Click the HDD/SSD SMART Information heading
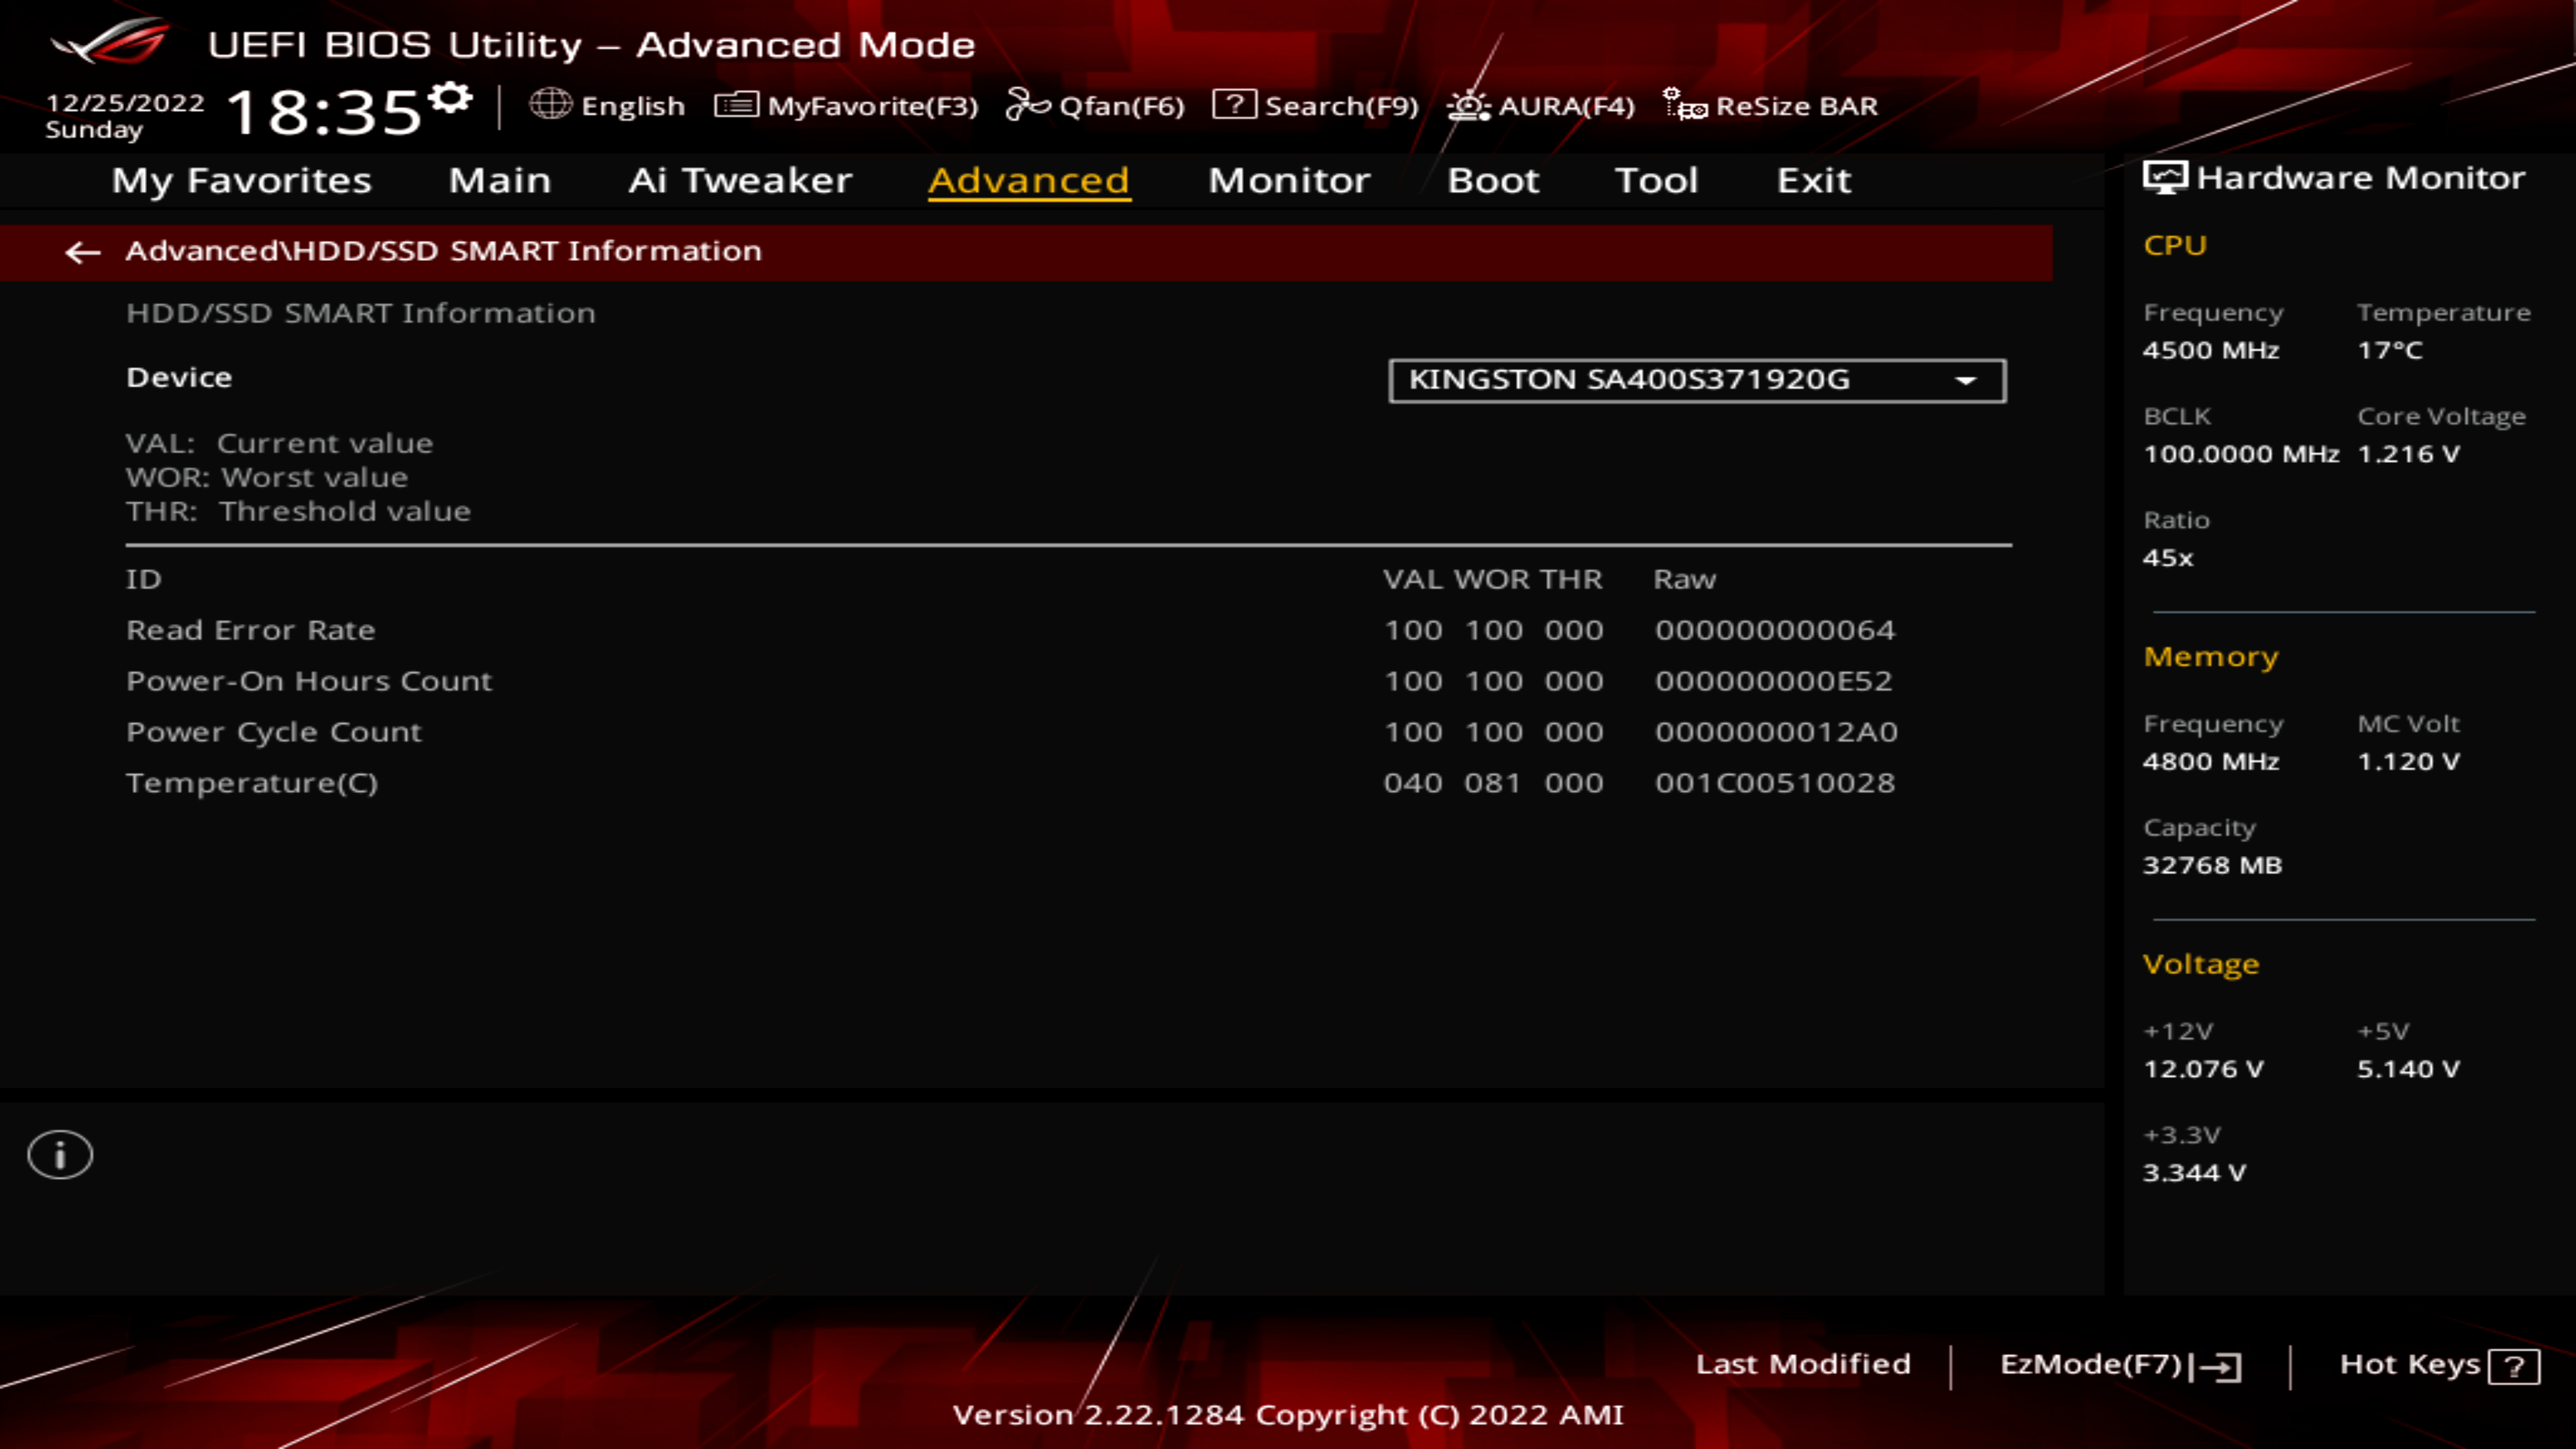2576x1449 pixels. pyautogui.click(x=361, y=313)
